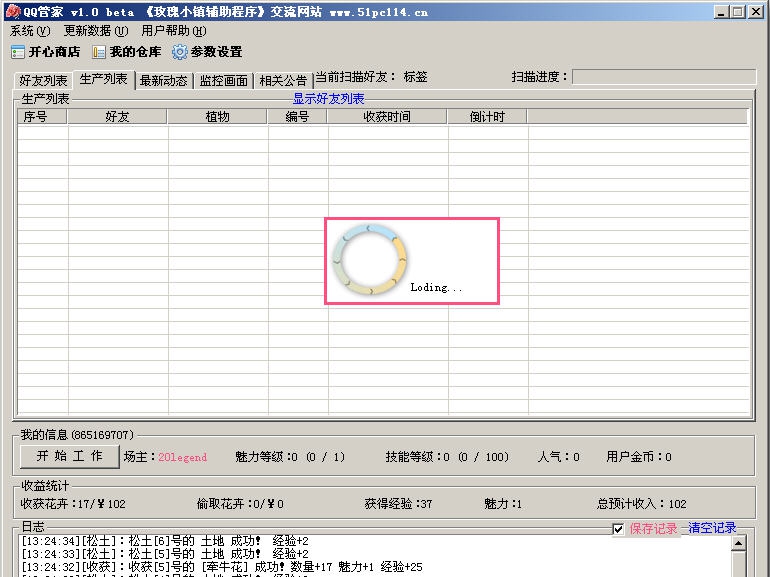
Task: Click log entry 收获[5]号的 [牵牛花] 成功
Action: pos(222,567)
